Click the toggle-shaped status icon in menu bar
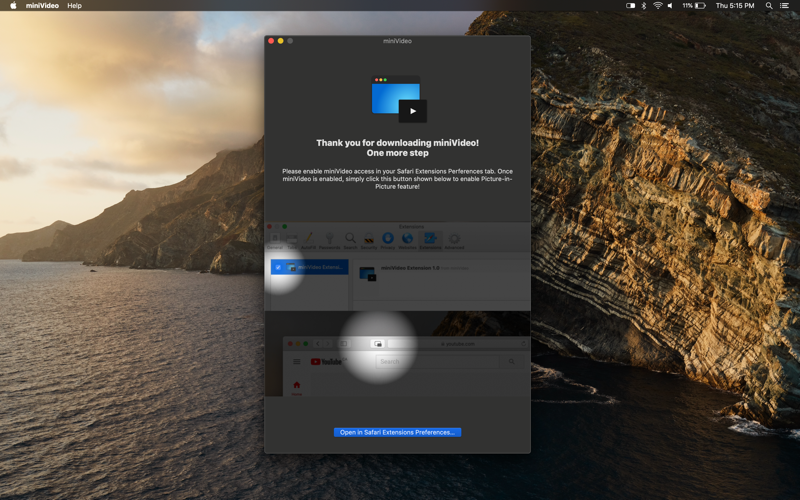The image size is (800, 500). coord(631,6)
